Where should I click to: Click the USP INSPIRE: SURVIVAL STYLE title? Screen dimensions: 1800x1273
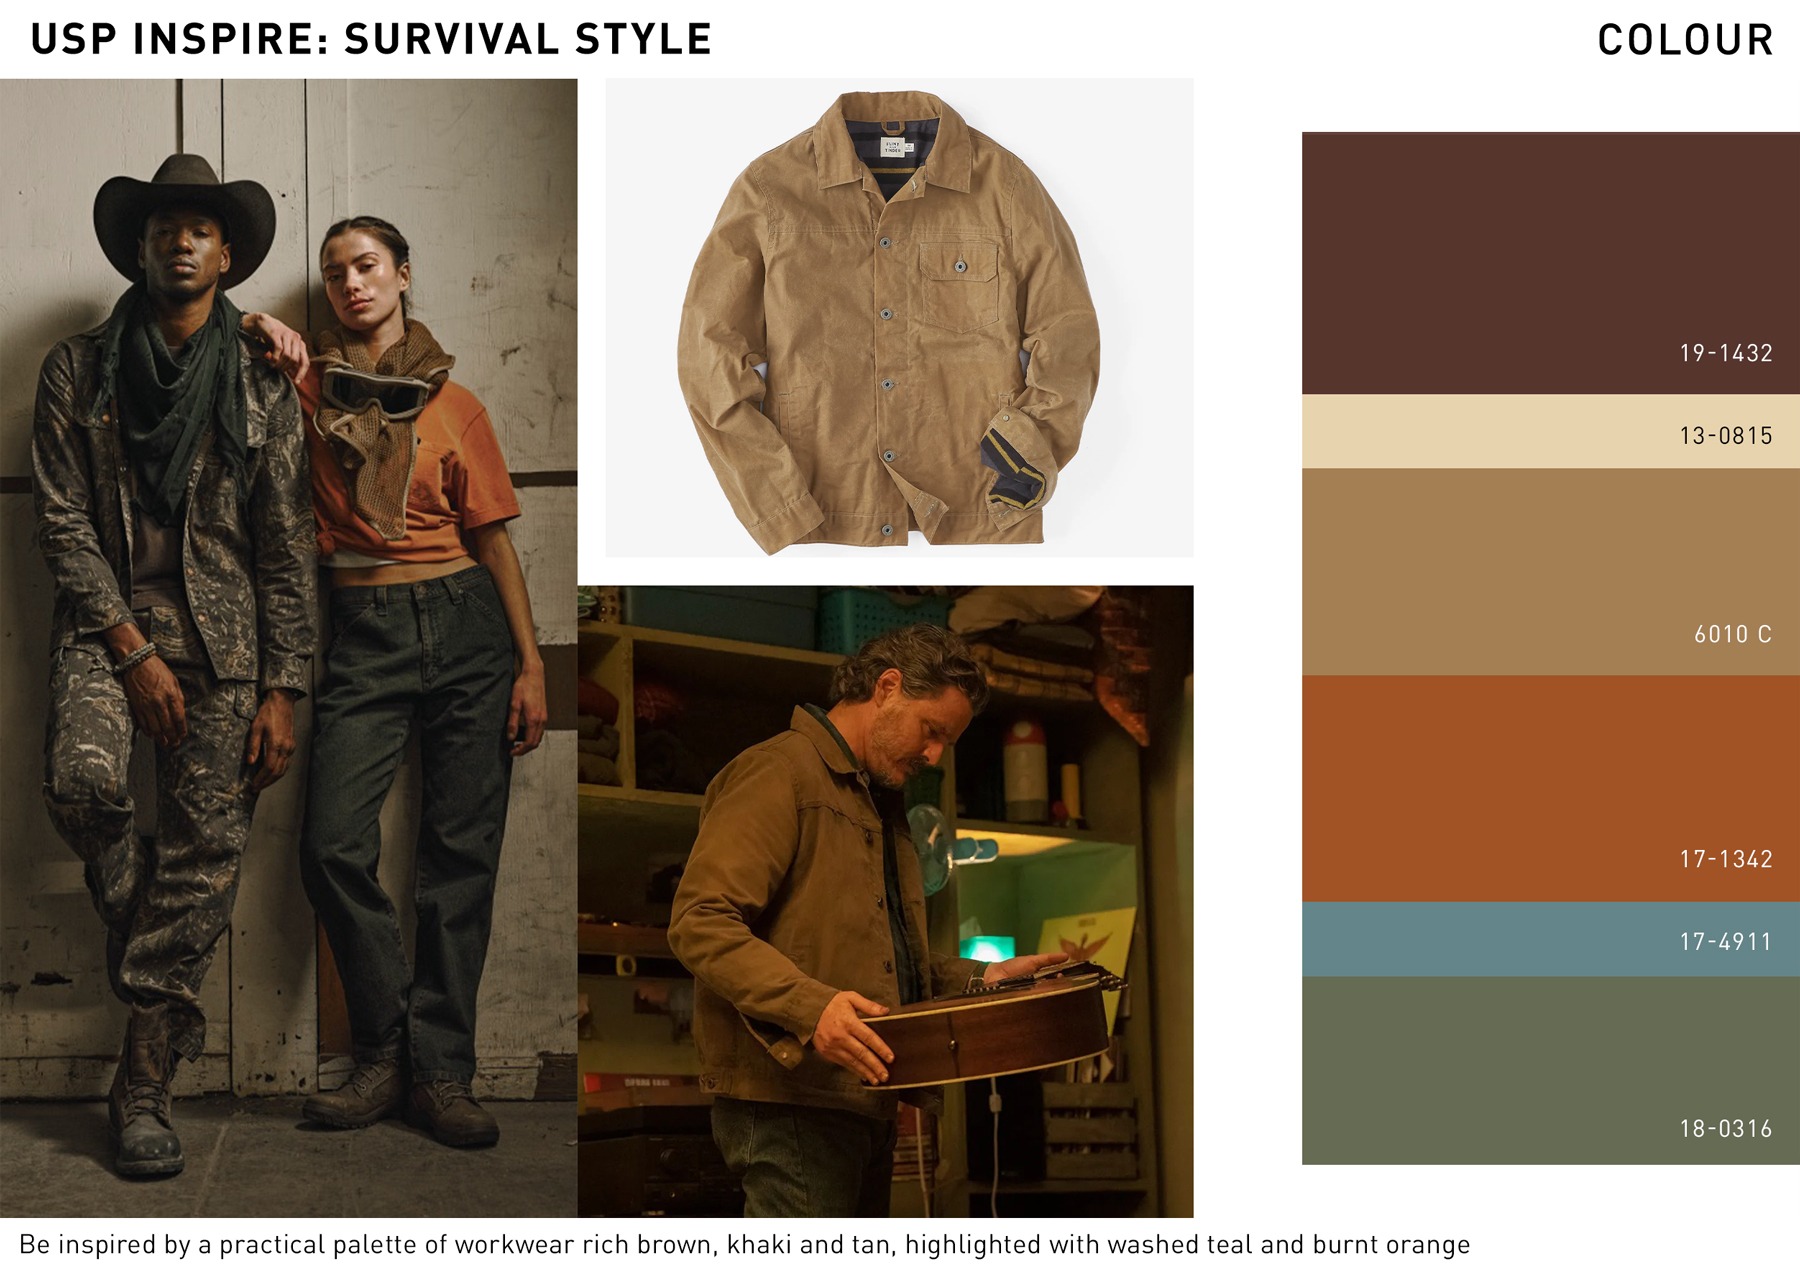click(371, 39)
